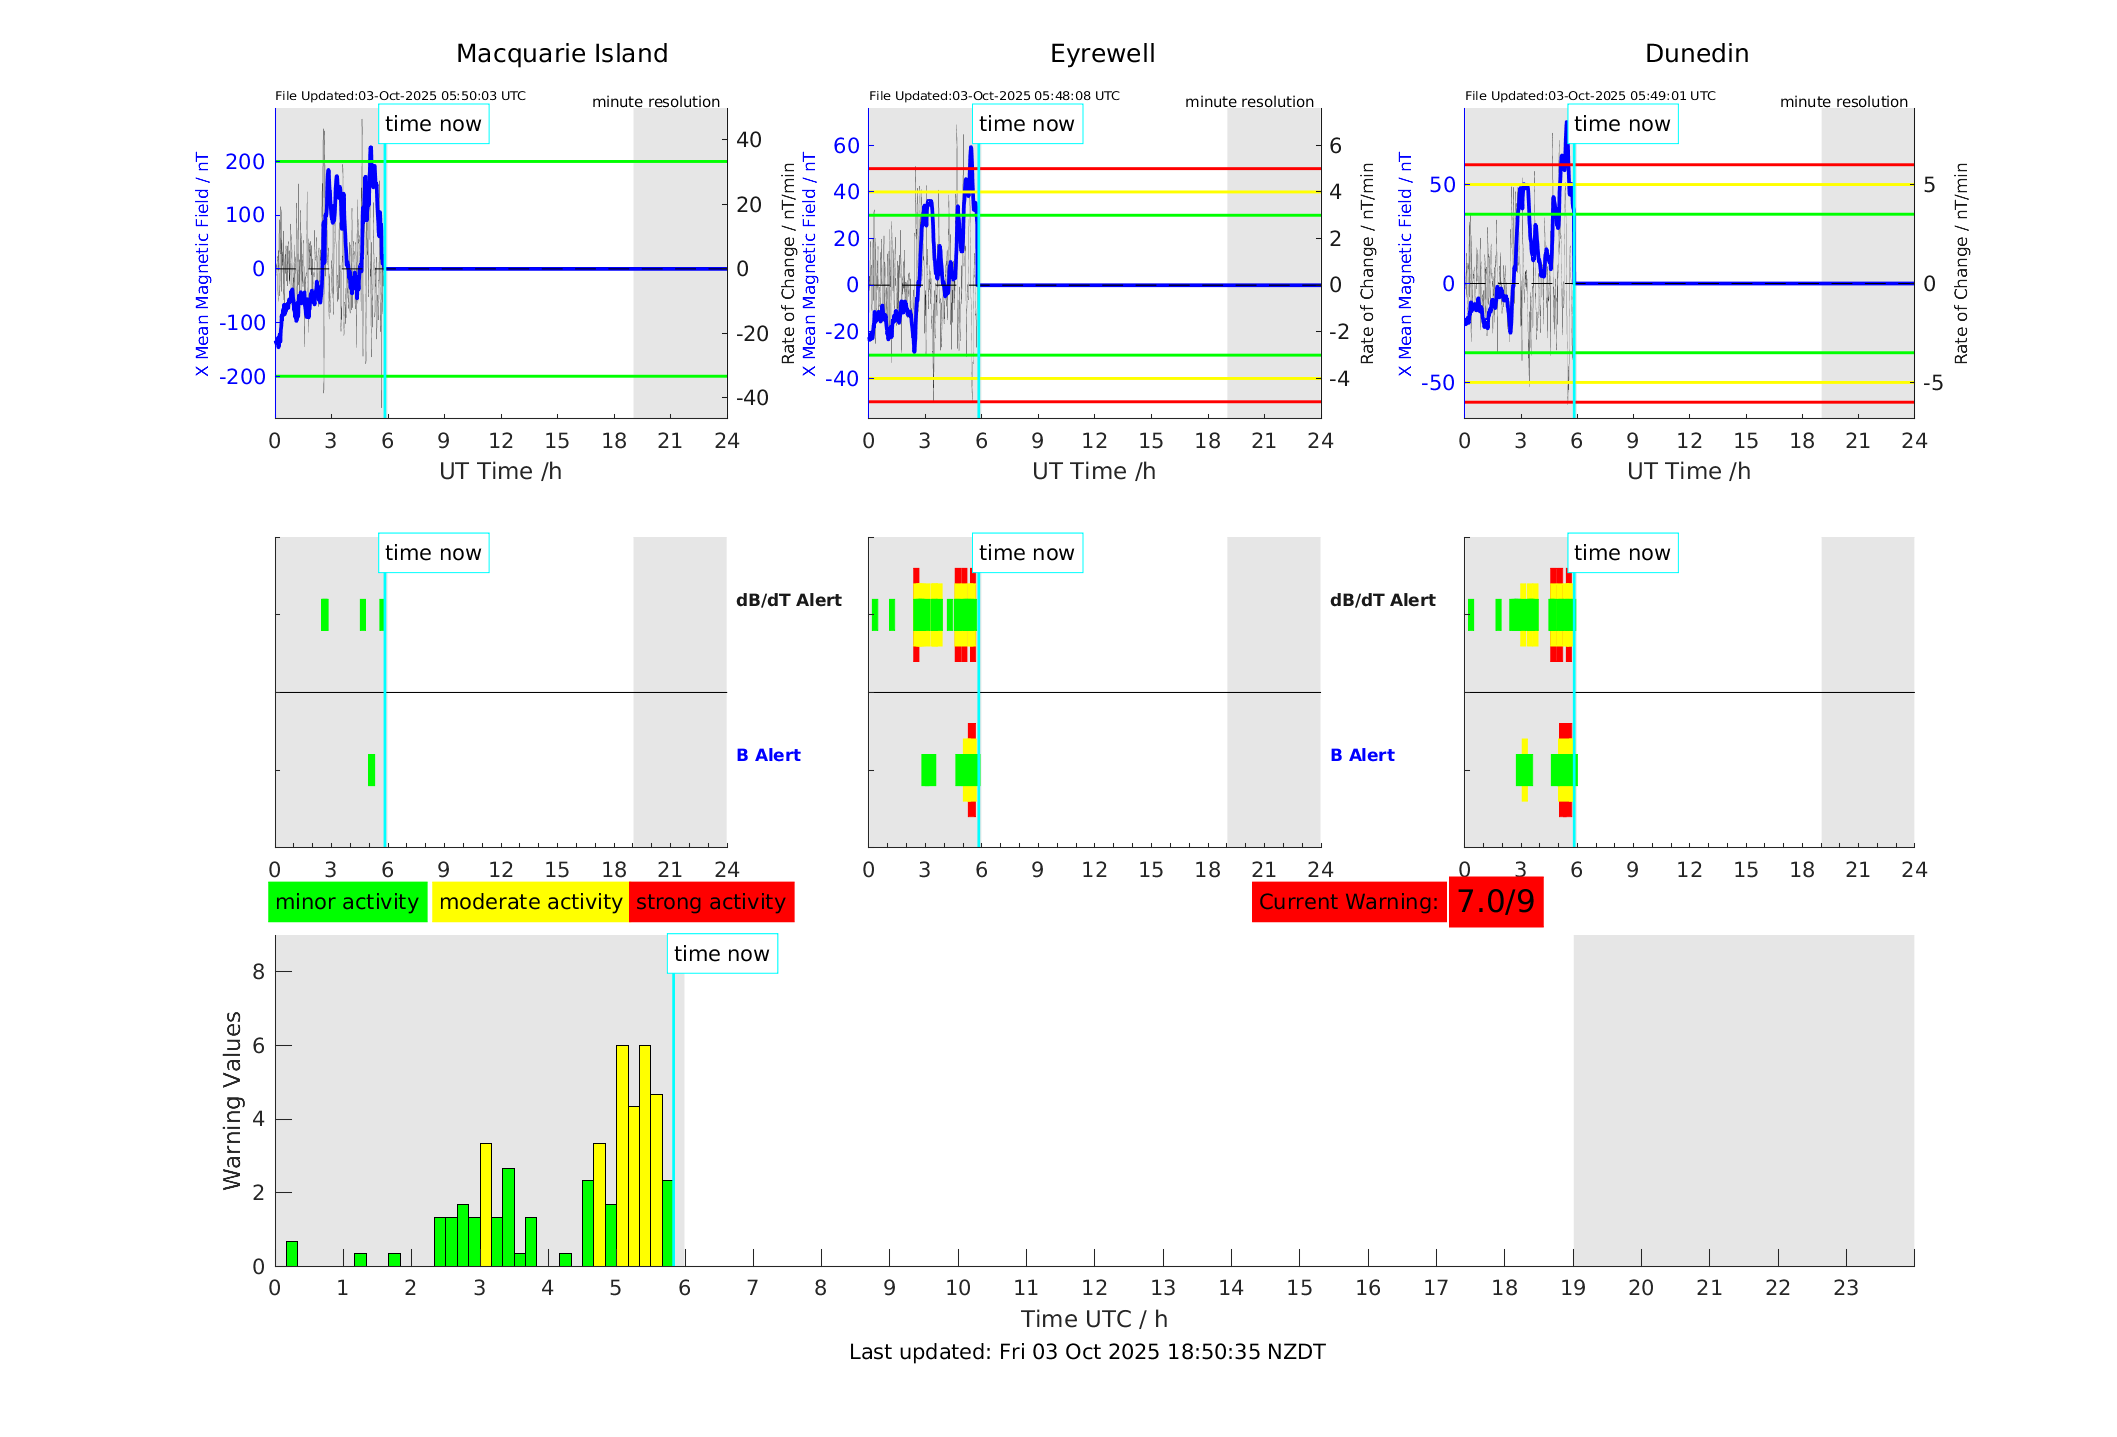Click red B Alert block in Dunedin panel
Screen dimensions: 2117x1437
click(x=1565, y=731)
